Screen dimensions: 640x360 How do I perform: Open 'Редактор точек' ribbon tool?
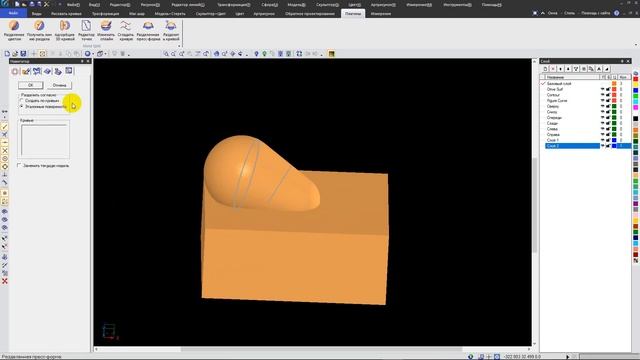86,31
